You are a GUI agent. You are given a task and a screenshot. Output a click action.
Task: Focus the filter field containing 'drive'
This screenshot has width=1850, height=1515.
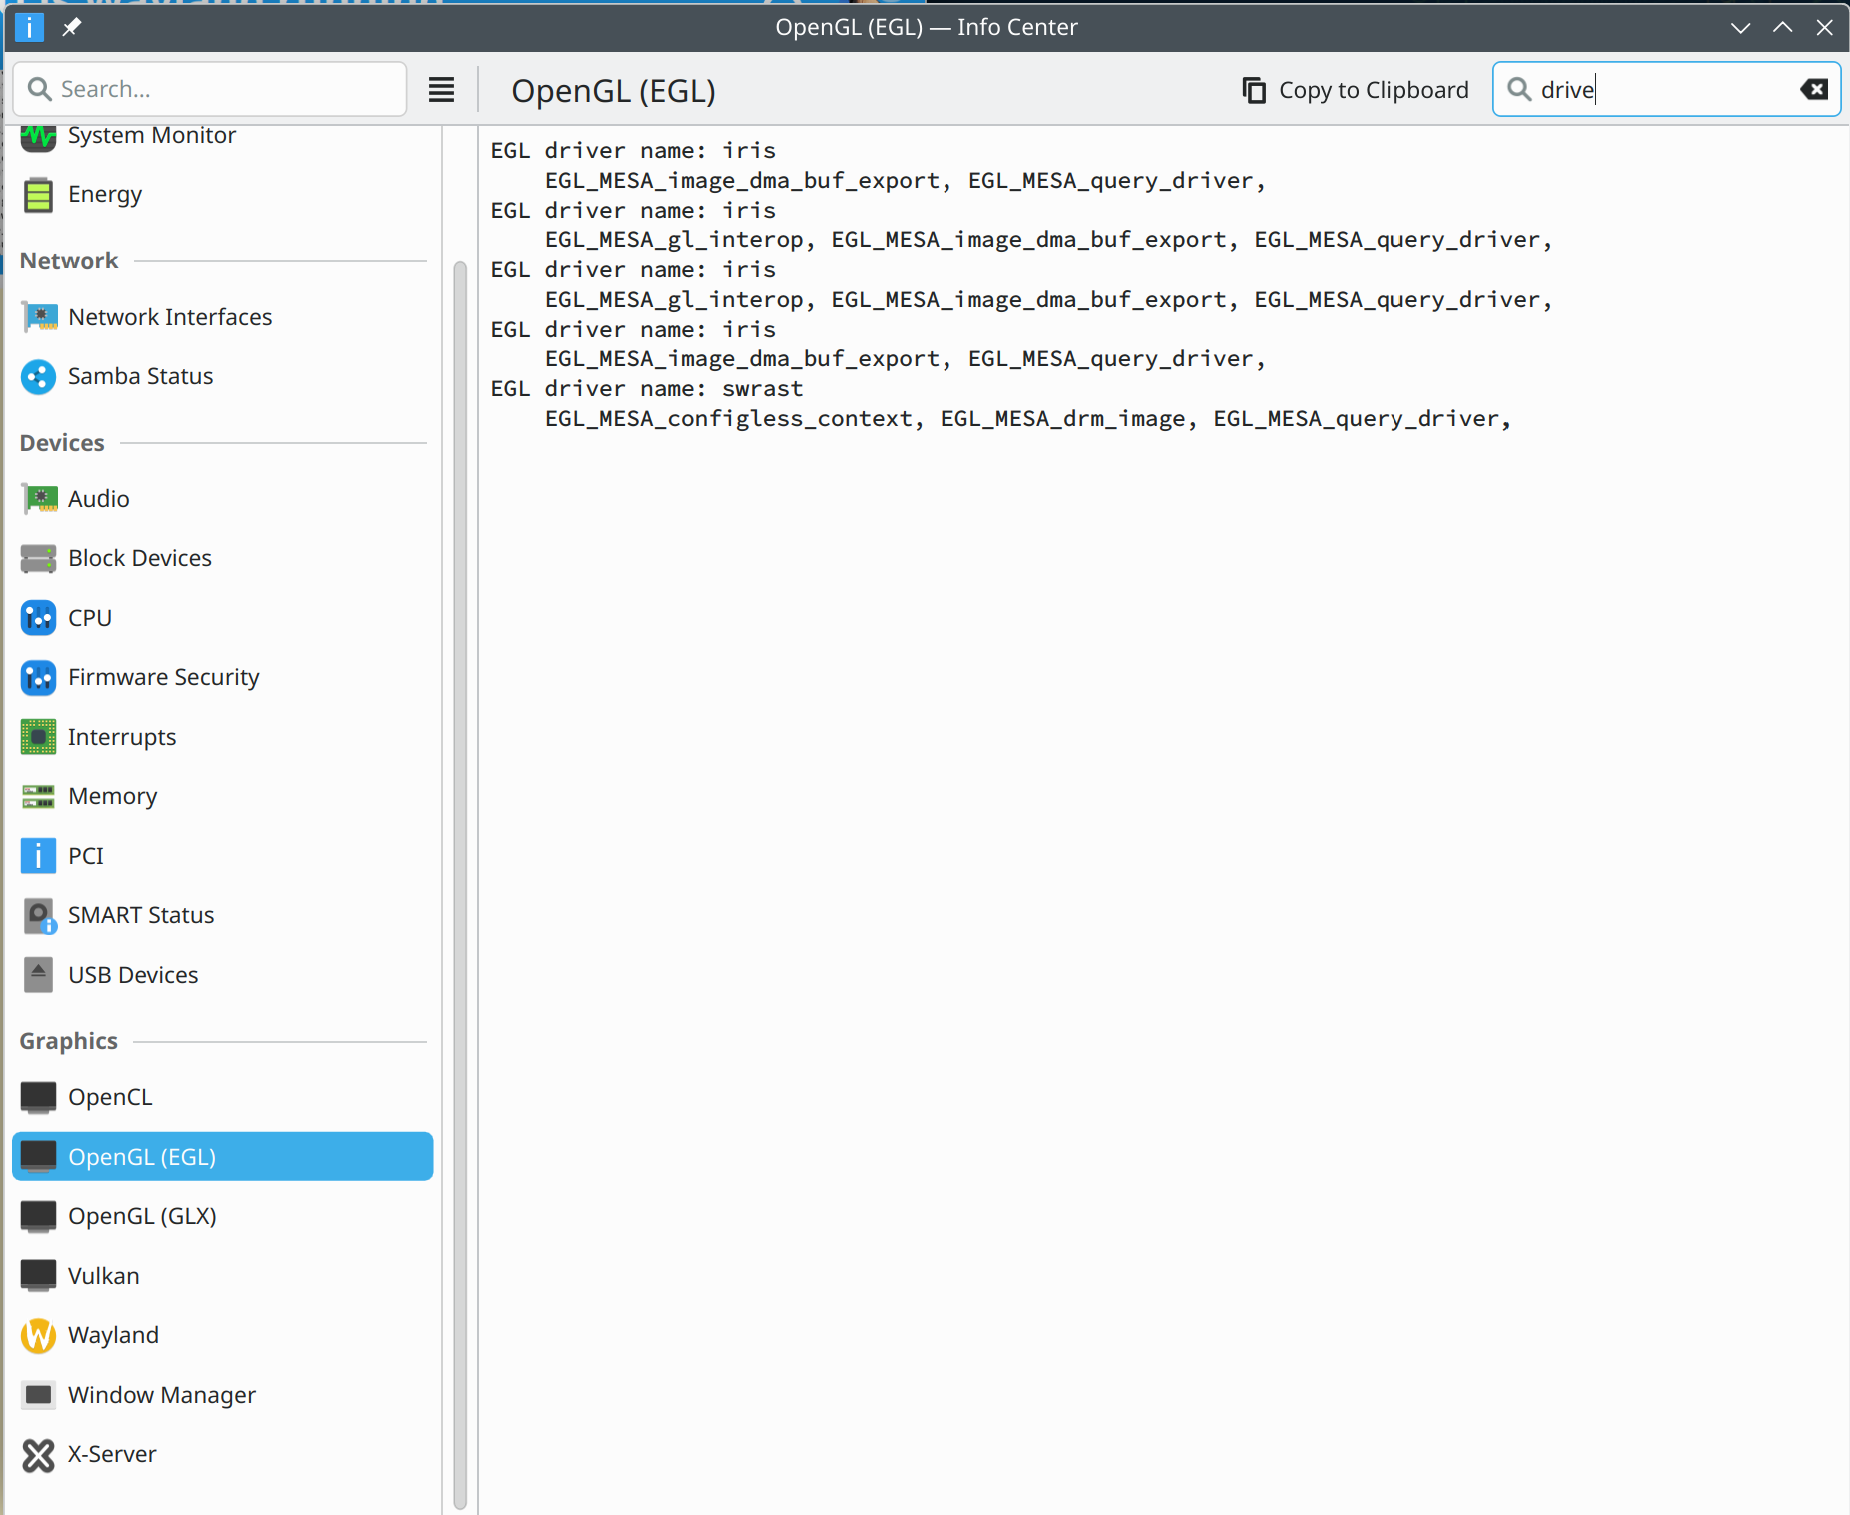(1666, 89)
